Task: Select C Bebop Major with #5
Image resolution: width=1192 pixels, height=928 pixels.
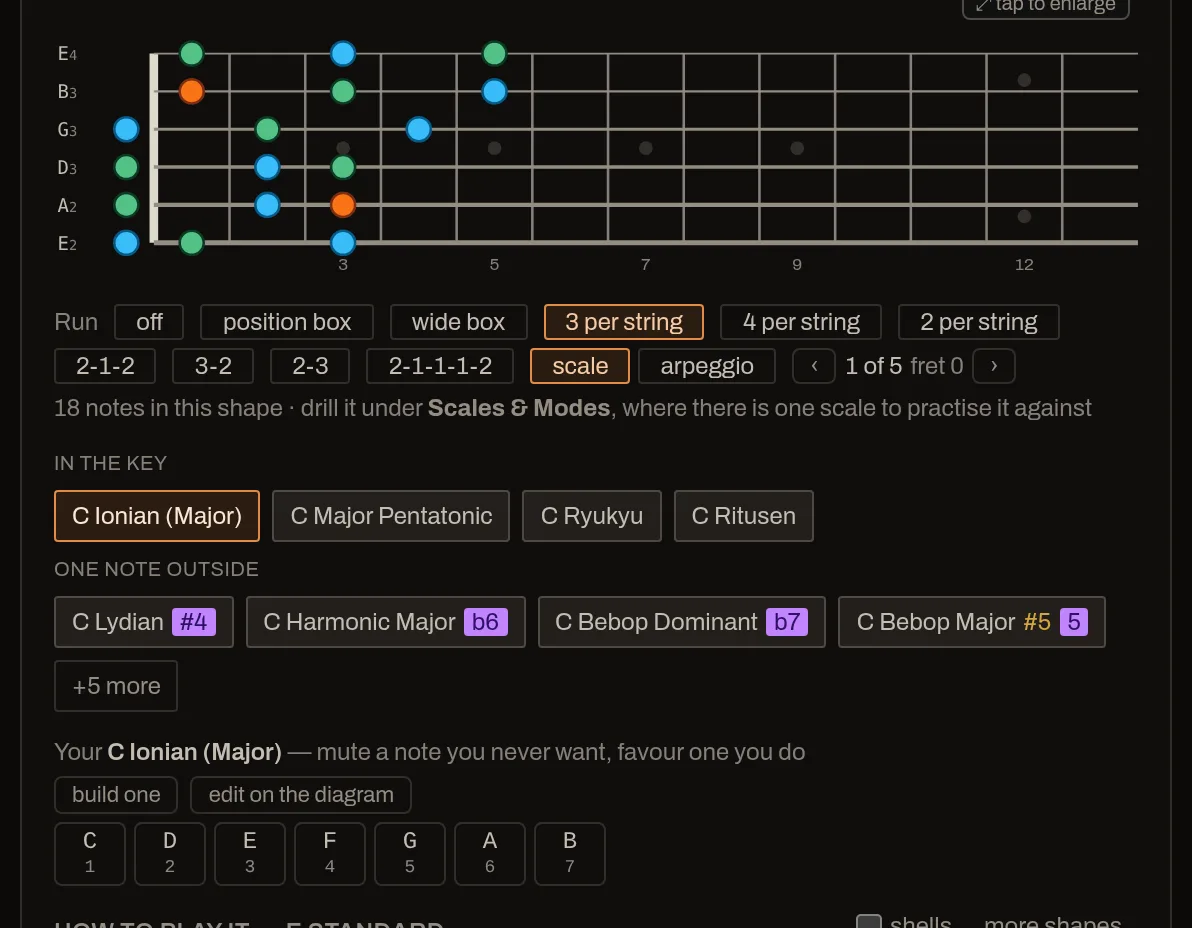Action: coord(972,622)
